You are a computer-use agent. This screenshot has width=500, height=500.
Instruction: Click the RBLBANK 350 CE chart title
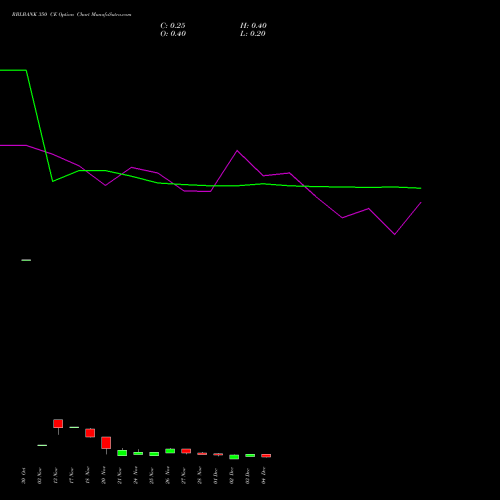pos(71,15)
